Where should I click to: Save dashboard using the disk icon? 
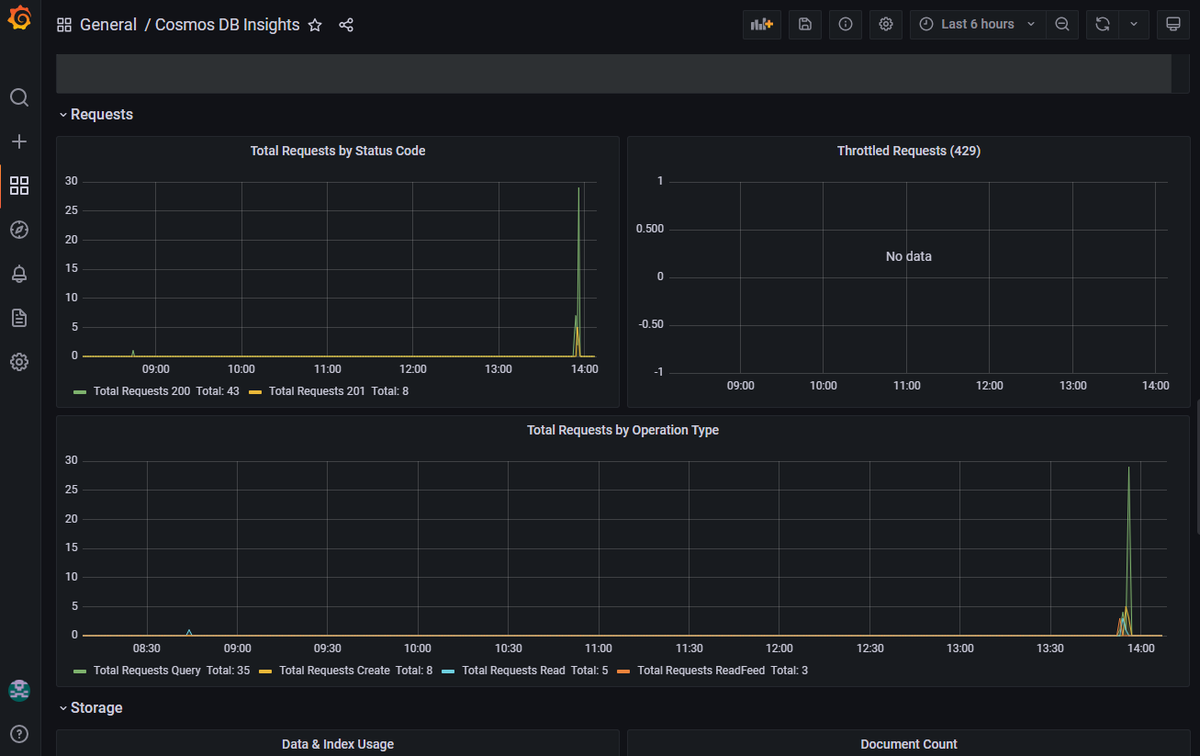(805, 25)
